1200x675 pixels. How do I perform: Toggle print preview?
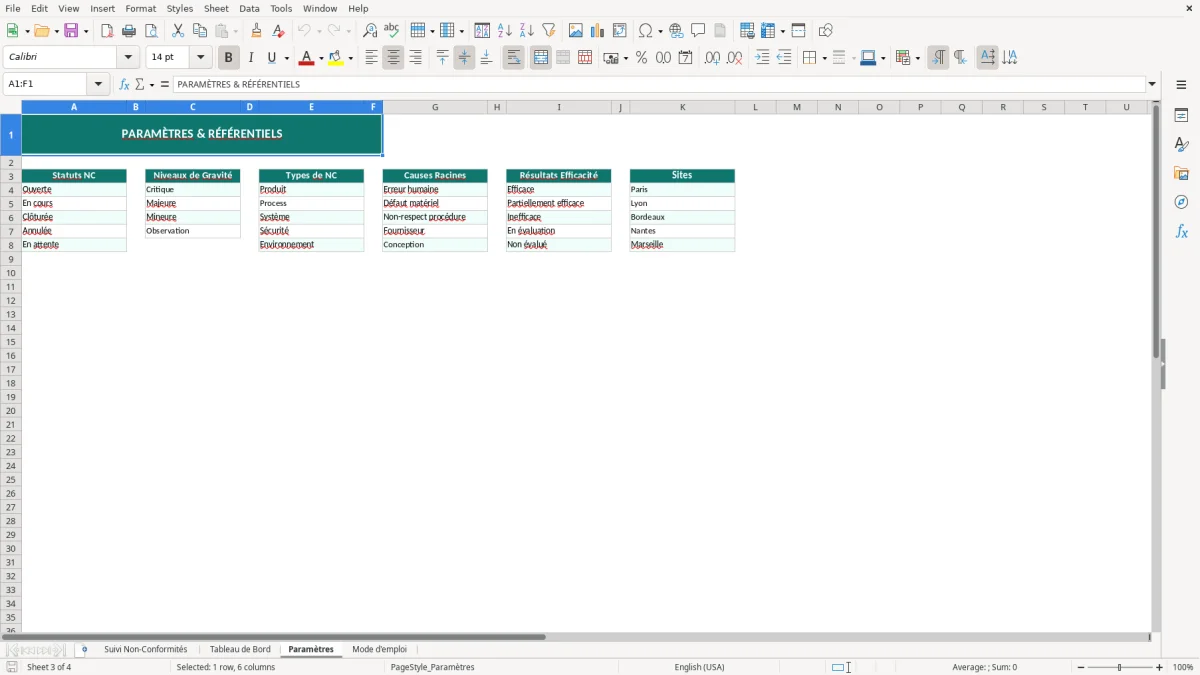pos(151,31)
